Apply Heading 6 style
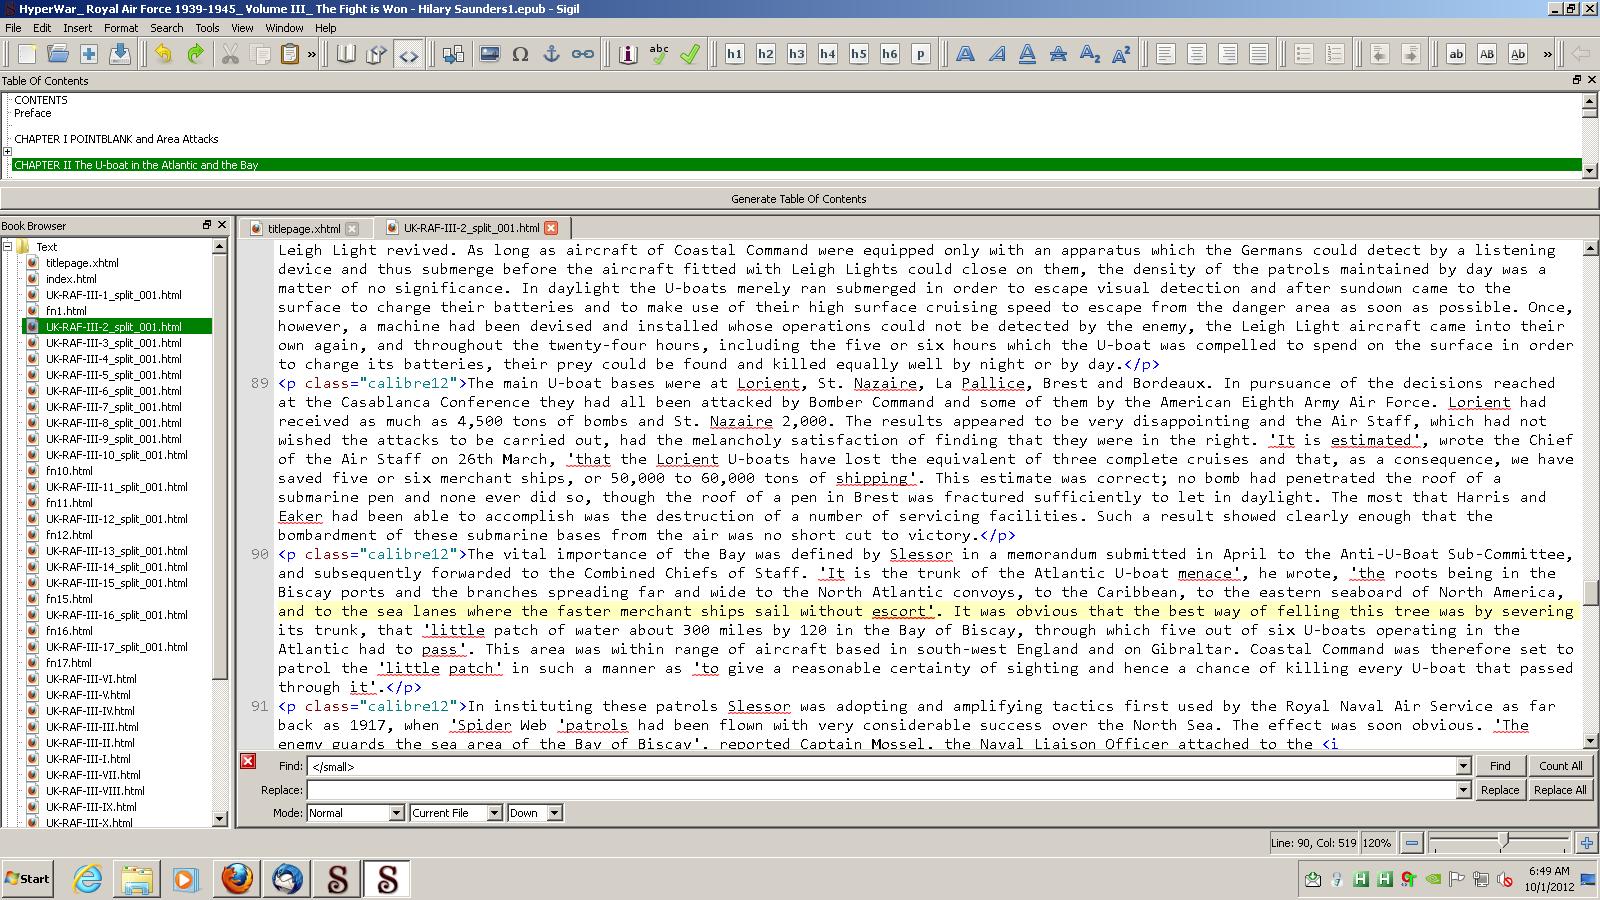This screenshot has height=900, width=1600. 890,54
